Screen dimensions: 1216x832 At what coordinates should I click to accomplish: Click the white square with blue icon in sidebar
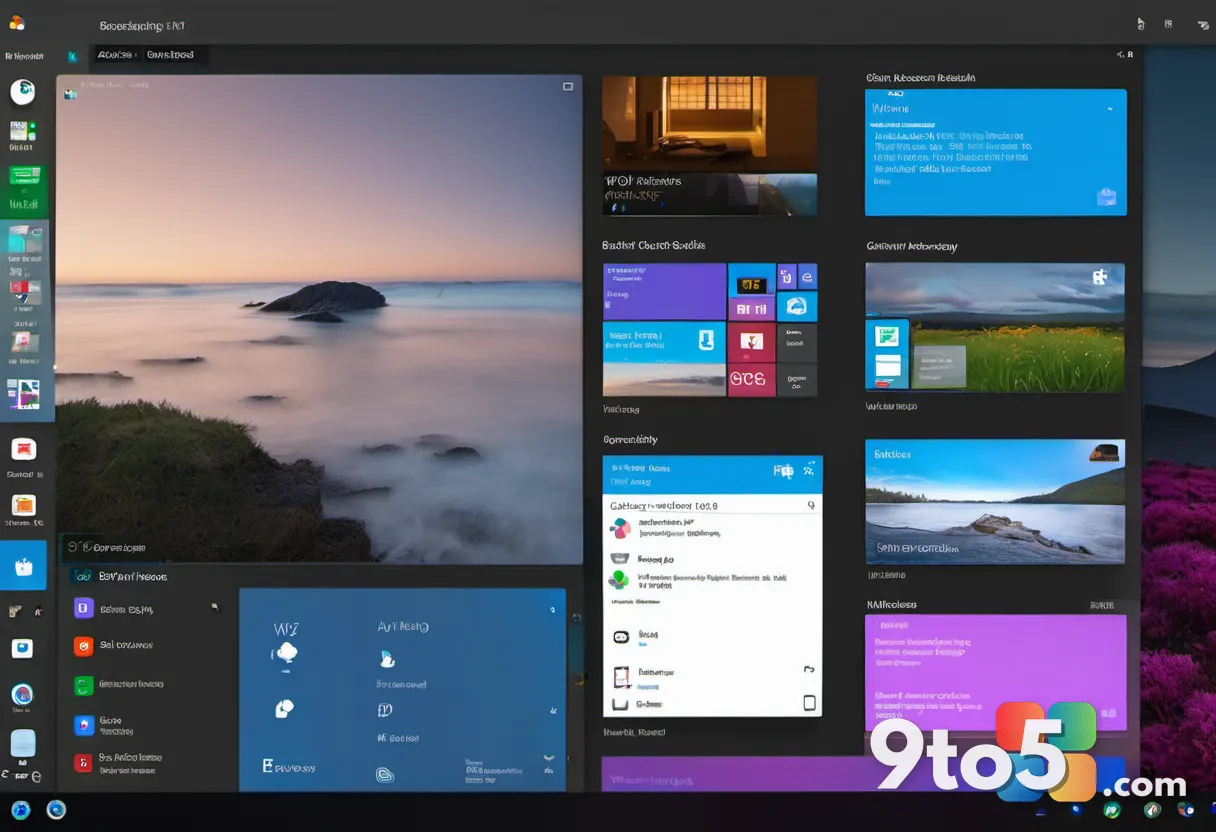click(22, 648)
